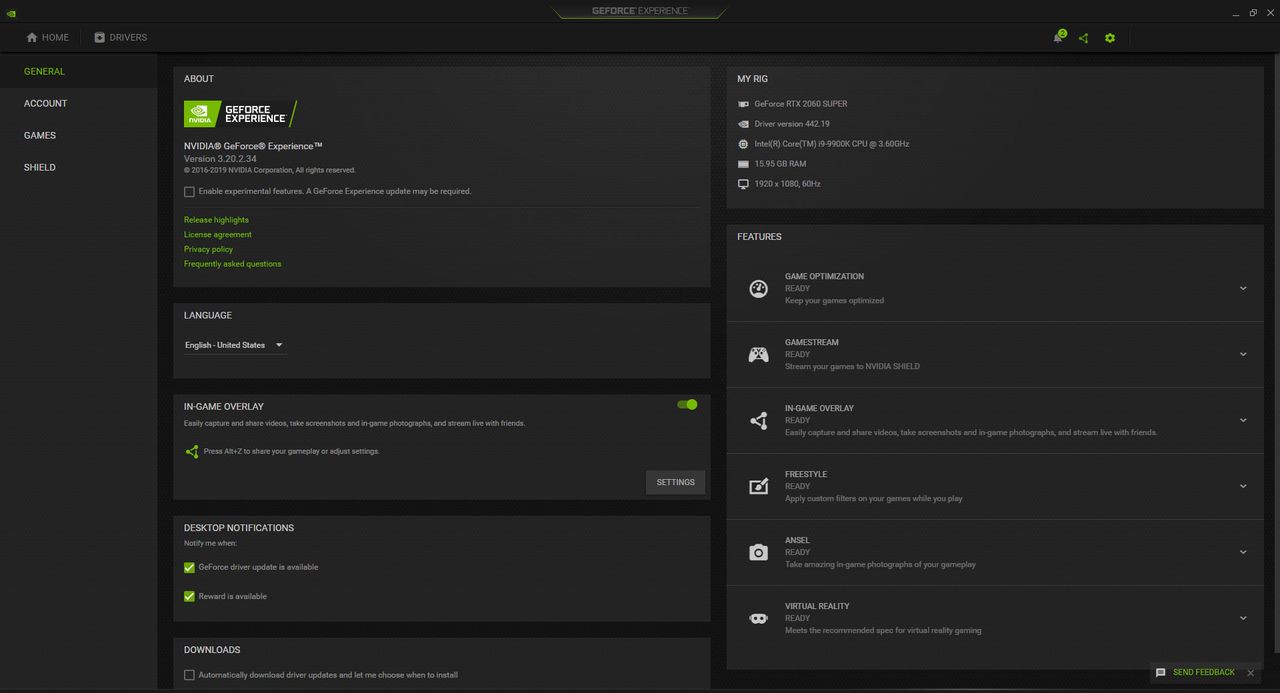Open the English - United States language dropdown
Image resolution: width=1280 pixels, height=693 pixels.
pos(234,345)
